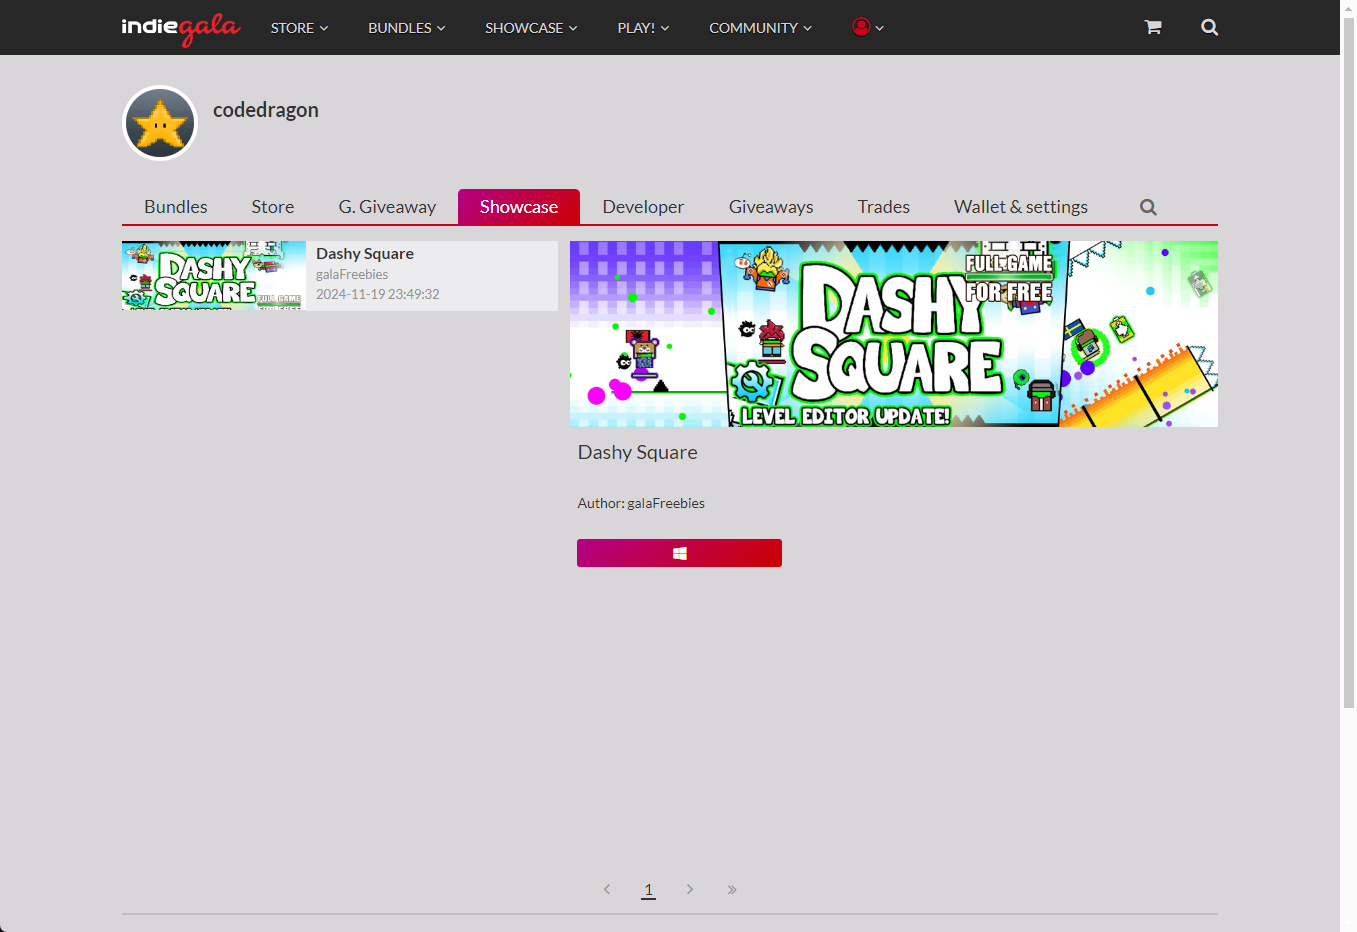The image size is (1357, 932).
Task: Click the search icon in profile tabs
Action: tap(1148, 207)
